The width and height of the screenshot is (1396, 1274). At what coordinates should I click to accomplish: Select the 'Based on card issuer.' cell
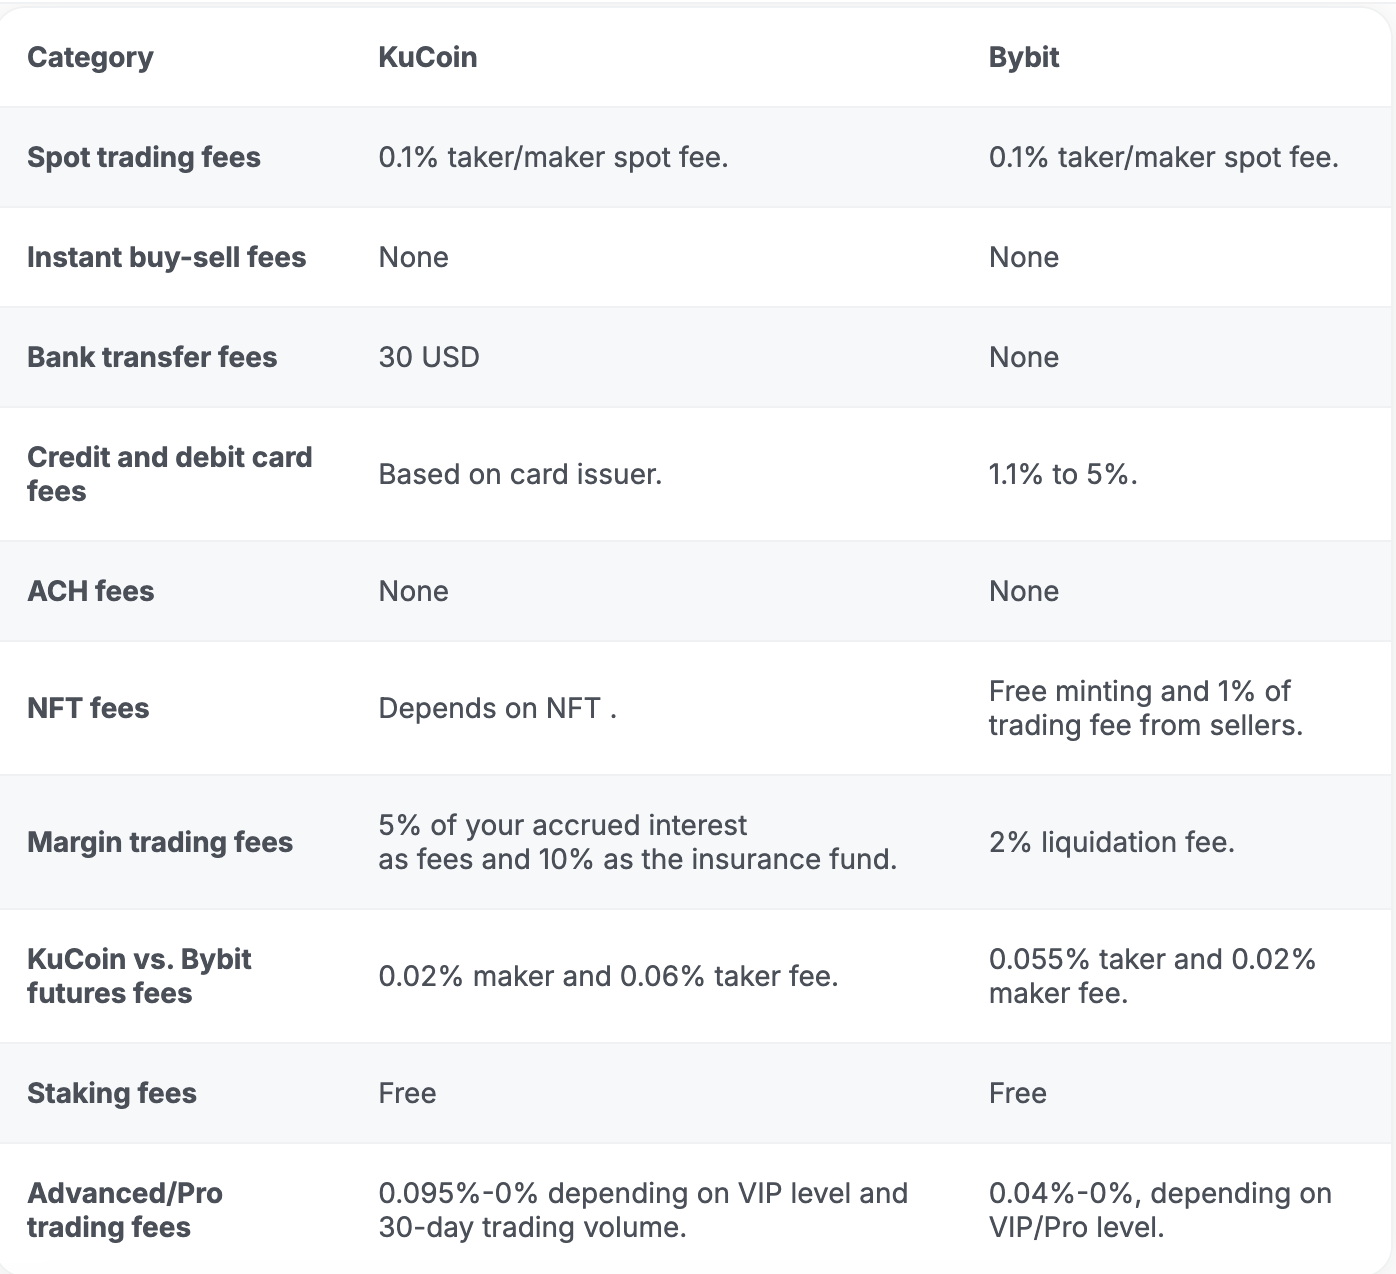520,474
